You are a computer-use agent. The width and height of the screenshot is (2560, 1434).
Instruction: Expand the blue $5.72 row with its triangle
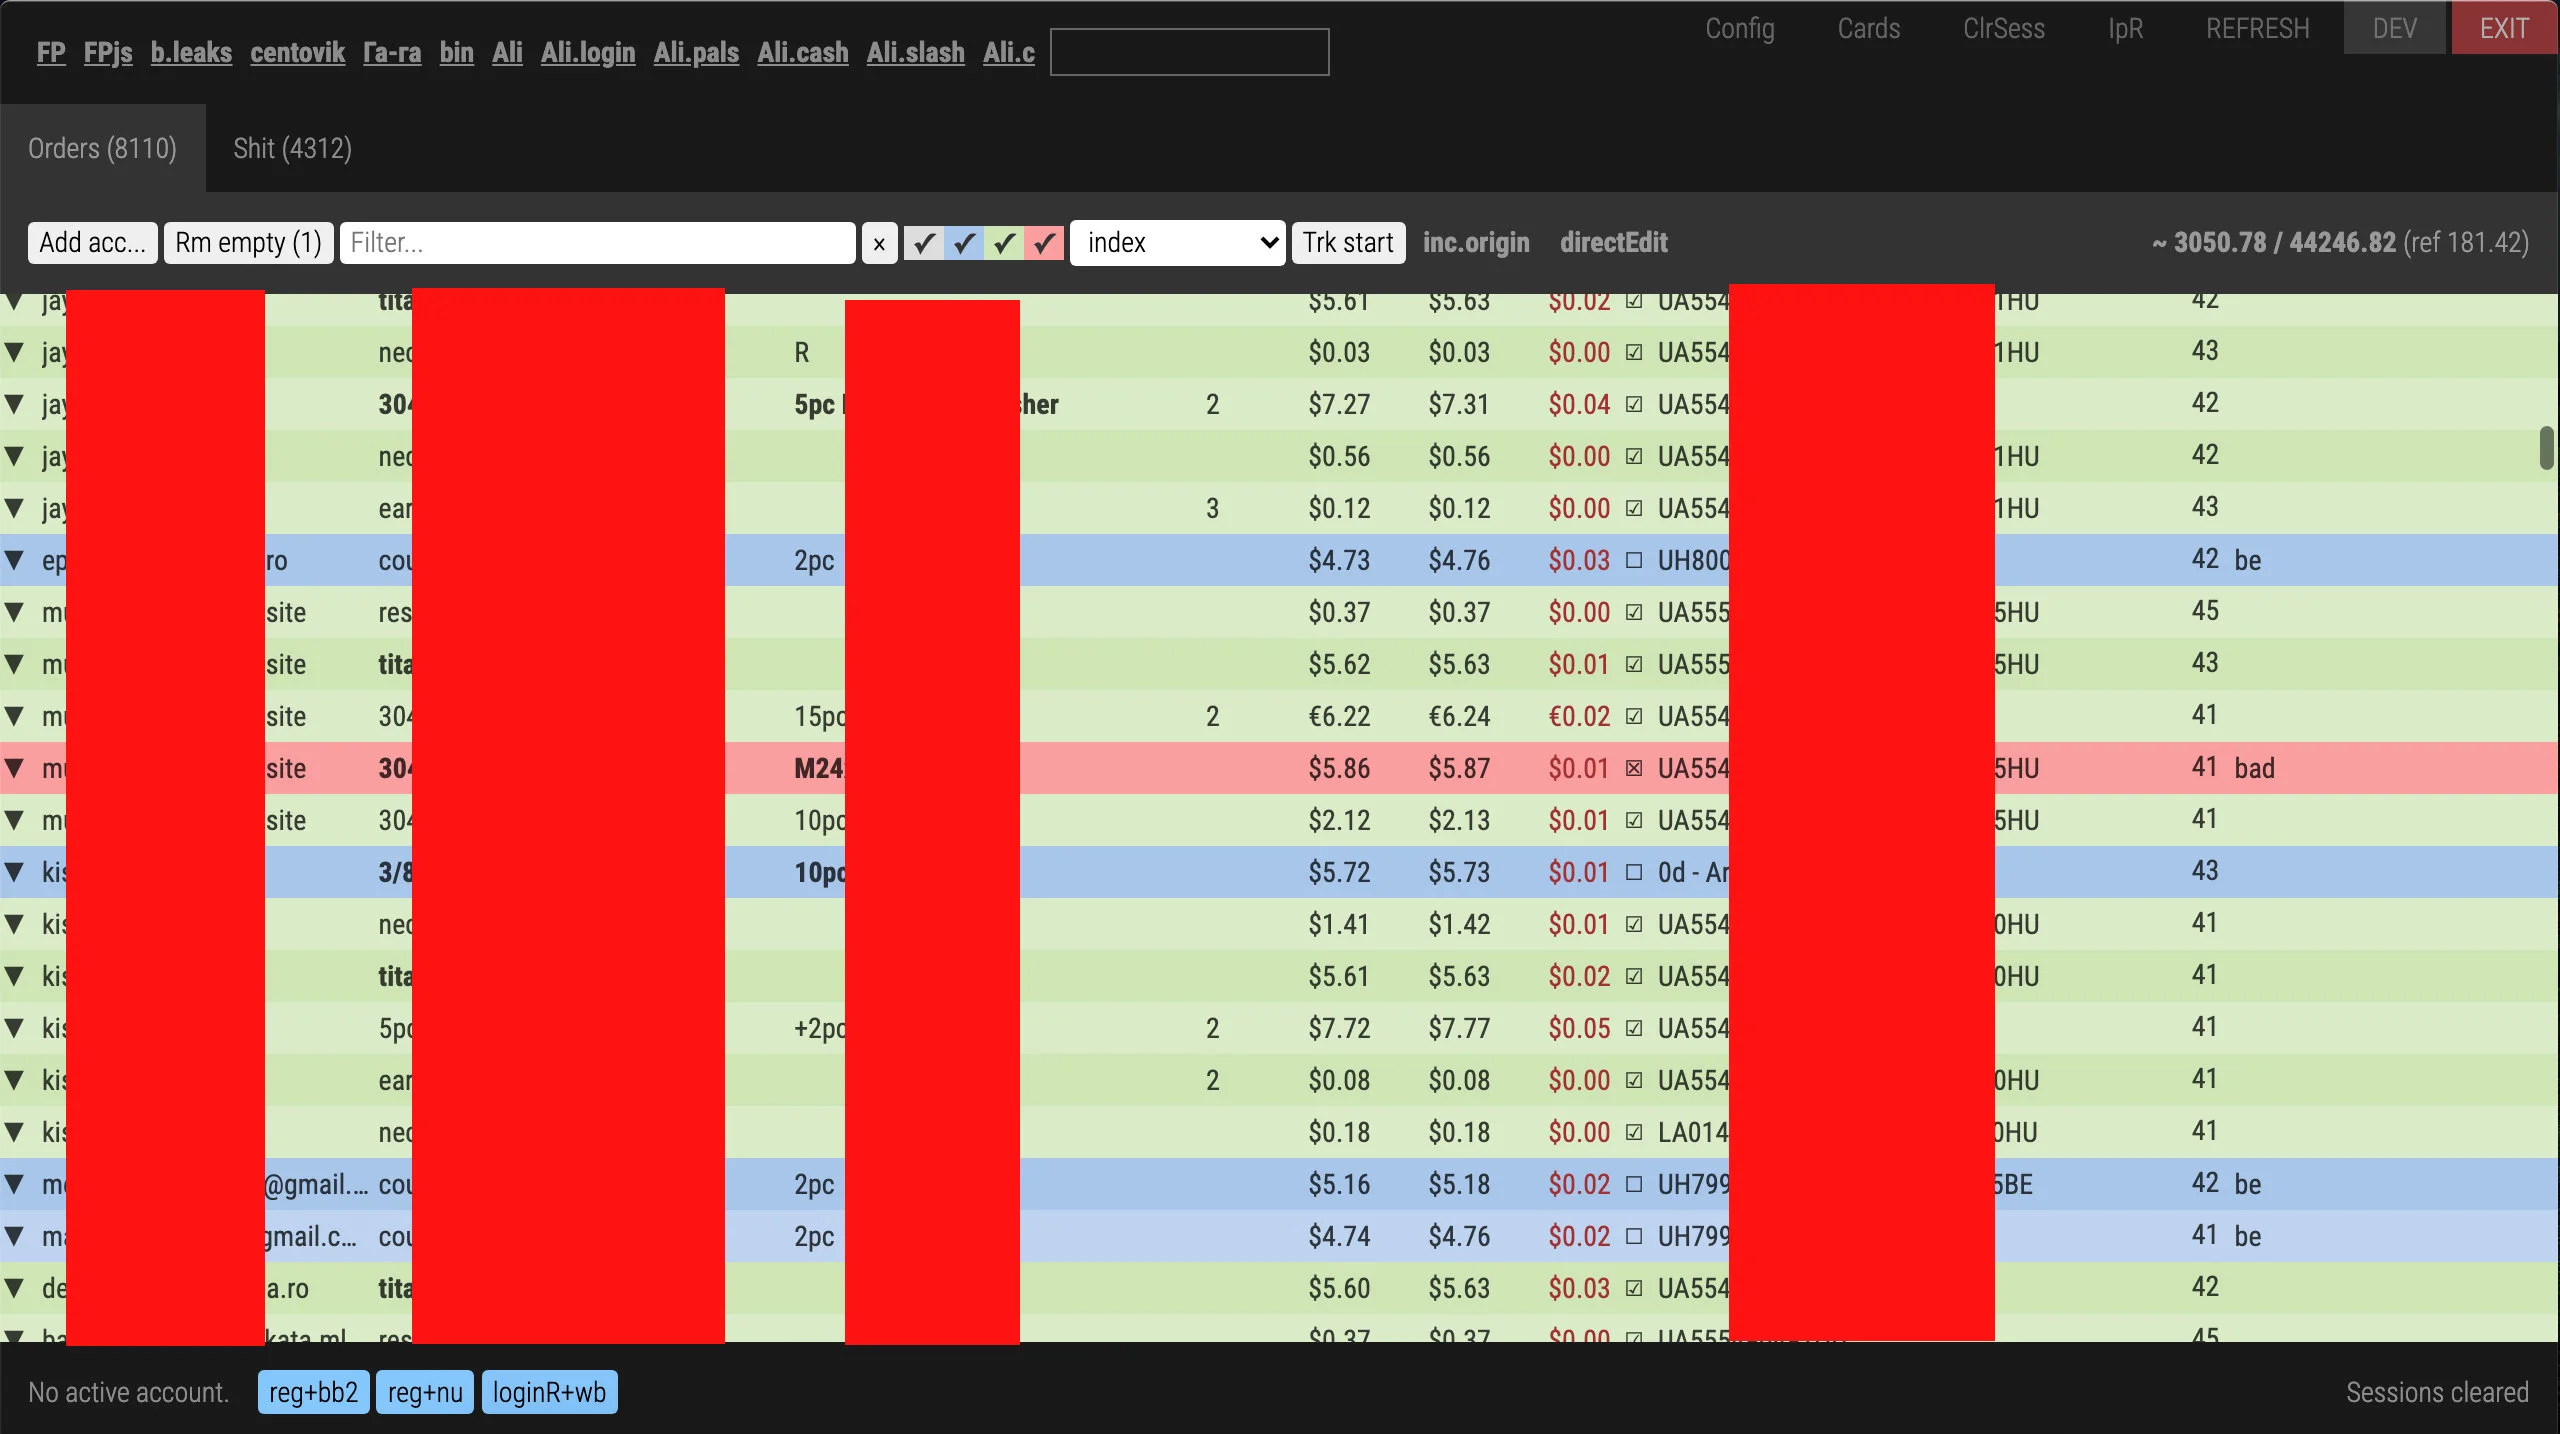15,872
